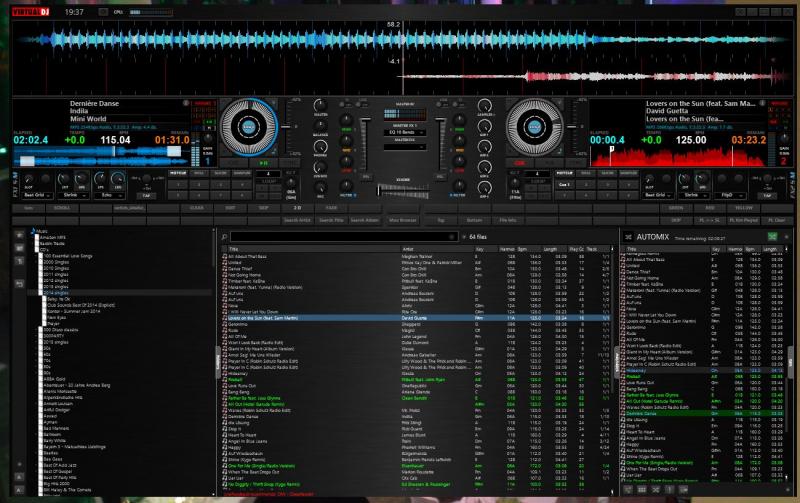Toggle button beneath left channel volume fader
The height and width of the screenshot is (503, 800).
pos(366,177)
